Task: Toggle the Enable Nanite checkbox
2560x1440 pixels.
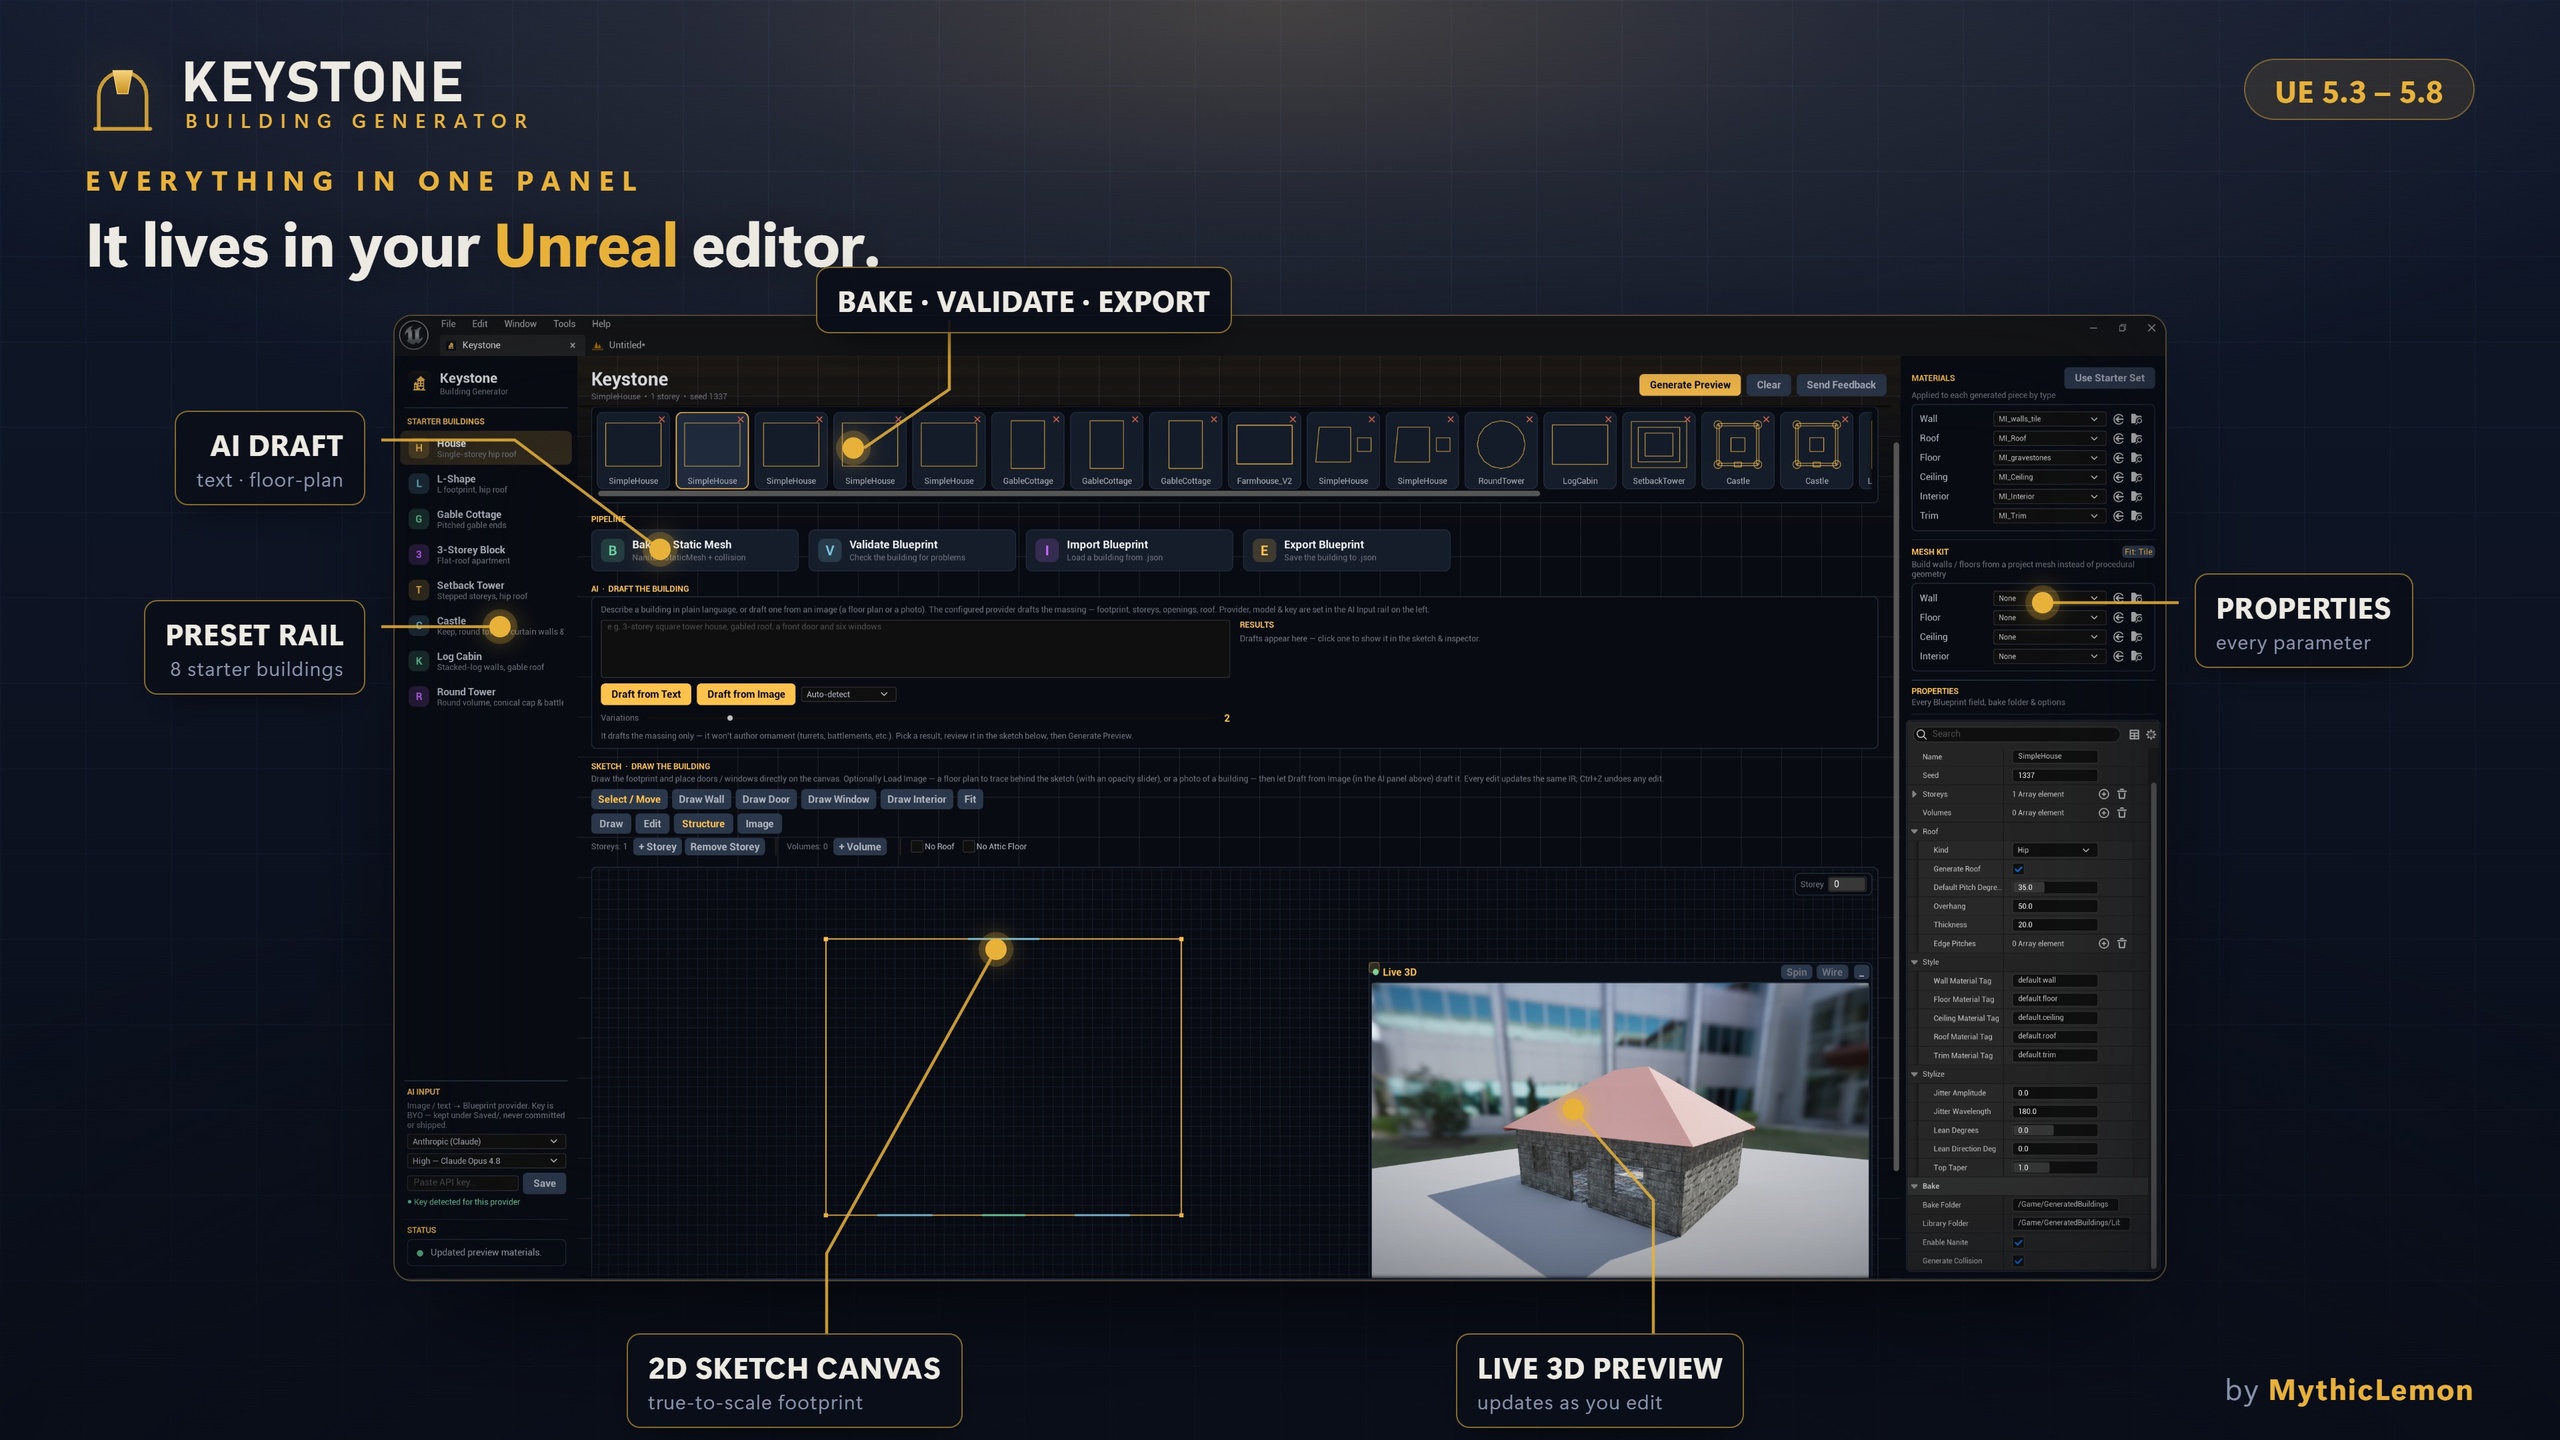Action: coord(2018,1242)
